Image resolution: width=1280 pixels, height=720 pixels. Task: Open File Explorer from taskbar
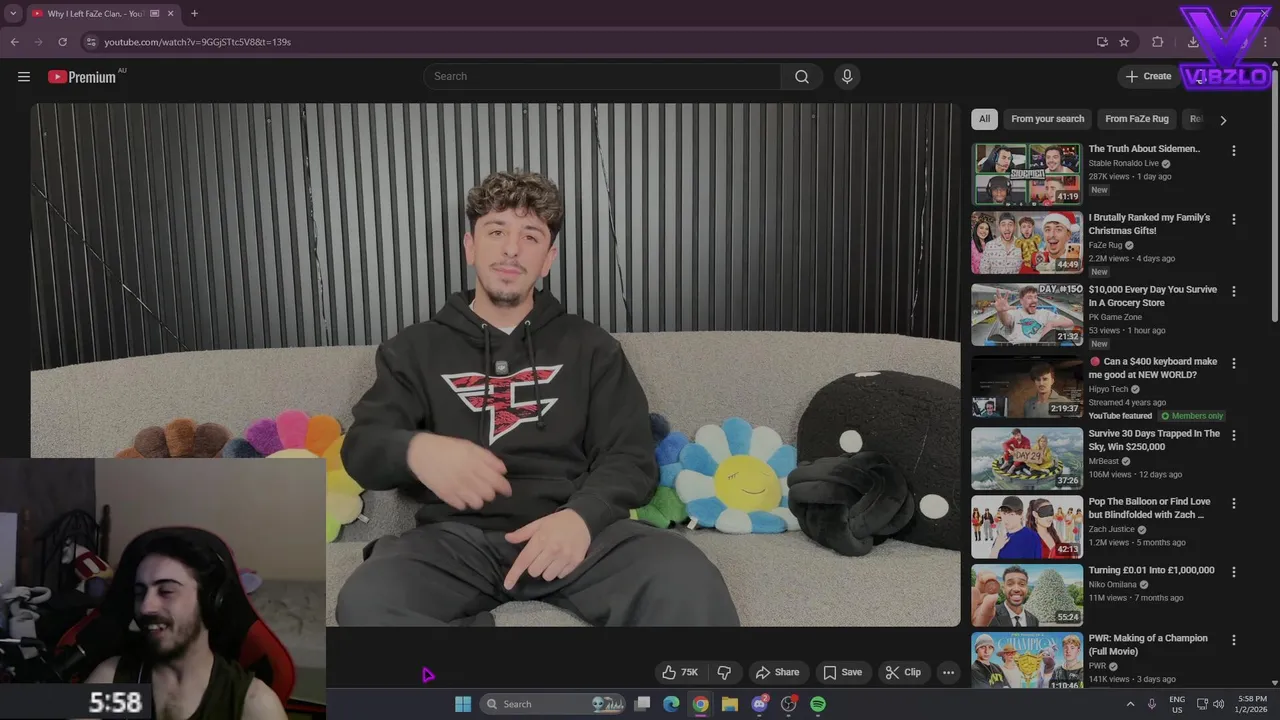[x=730, y=704]
